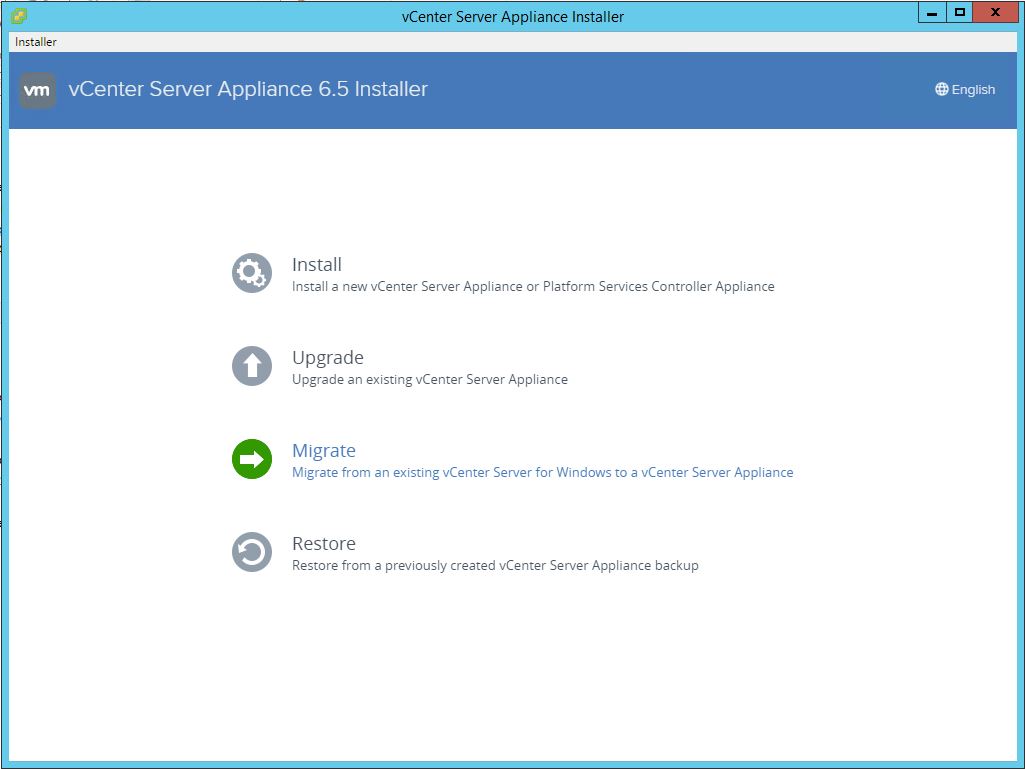The width and height of the screenshot is (1025, 769).
Task: Click the globe language icon
Action: click(941, 89)
